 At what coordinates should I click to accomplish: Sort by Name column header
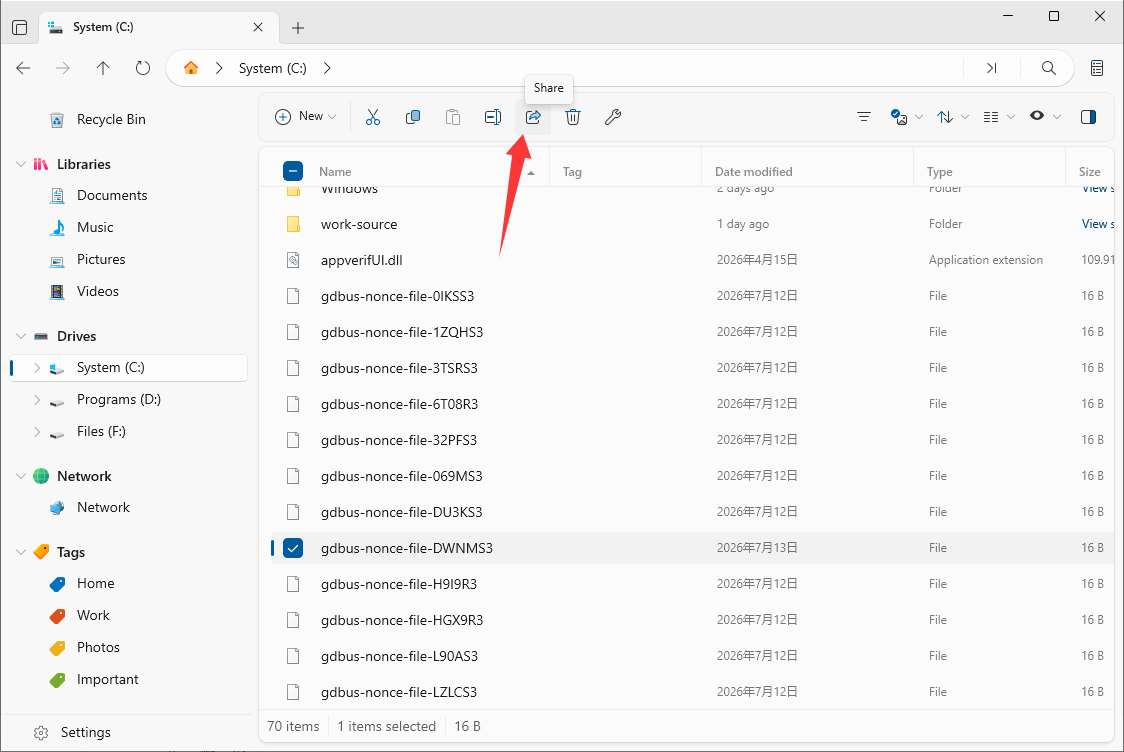[335, 172]
